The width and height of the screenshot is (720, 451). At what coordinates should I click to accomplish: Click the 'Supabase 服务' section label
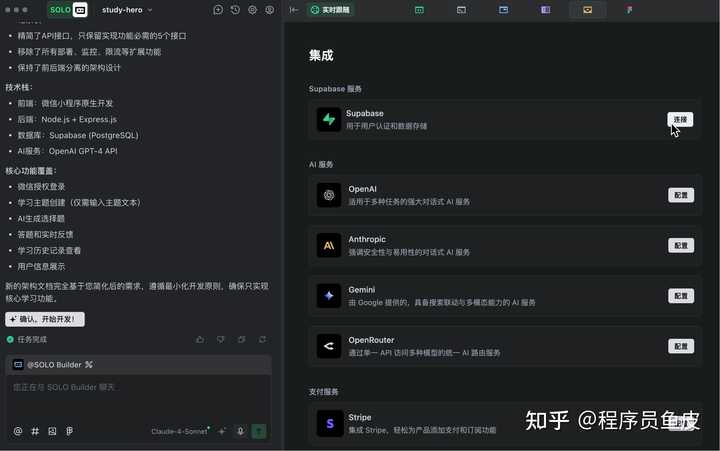pos(335,89)
